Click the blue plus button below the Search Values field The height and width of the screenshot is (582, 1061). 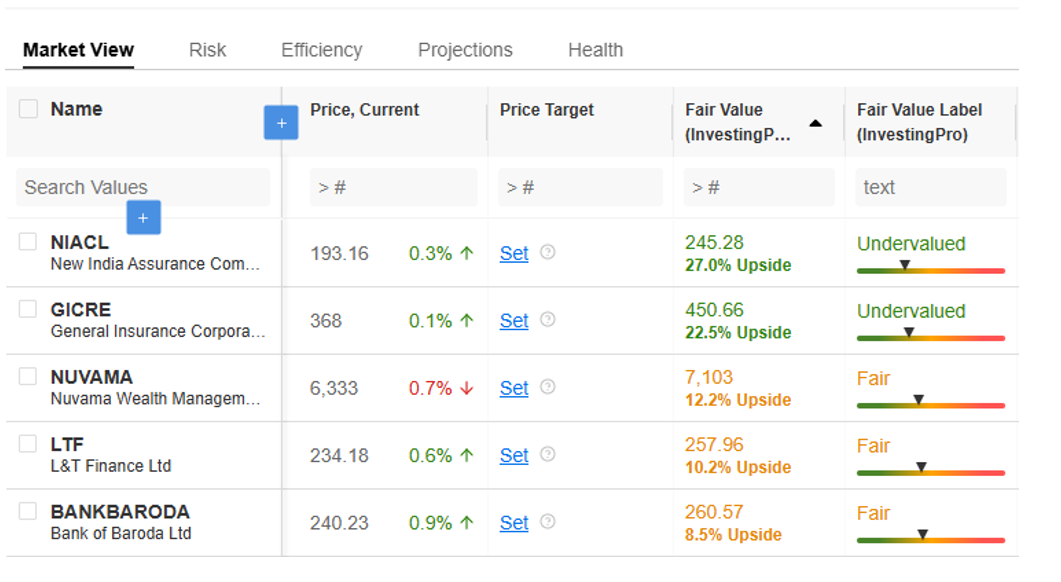(143, 218)
